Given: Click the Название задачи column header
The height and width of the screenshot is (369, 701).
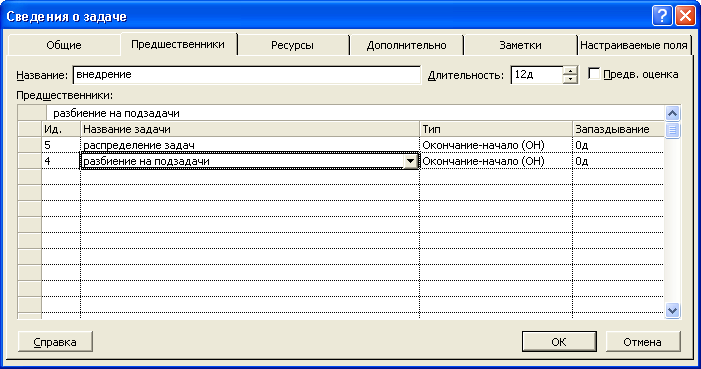Looking at the screenshot, I should coord(250,129).
